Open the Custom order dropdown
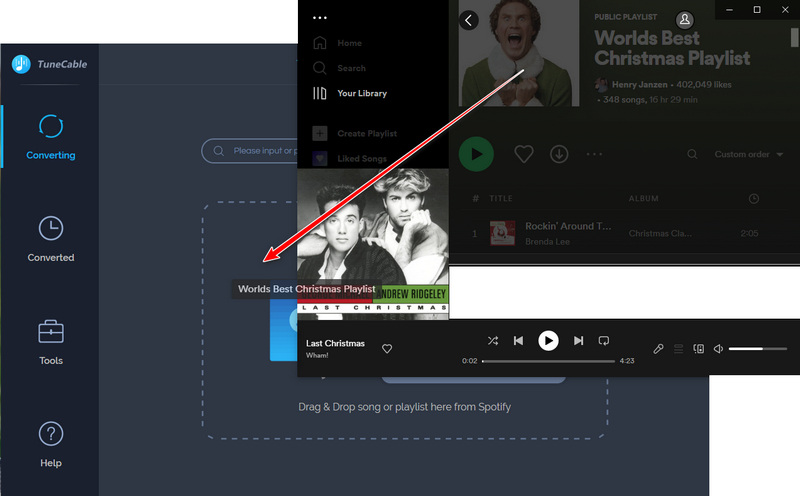Image resolution: width=800 pixels, height=496 pixels. tap(748, 154)
